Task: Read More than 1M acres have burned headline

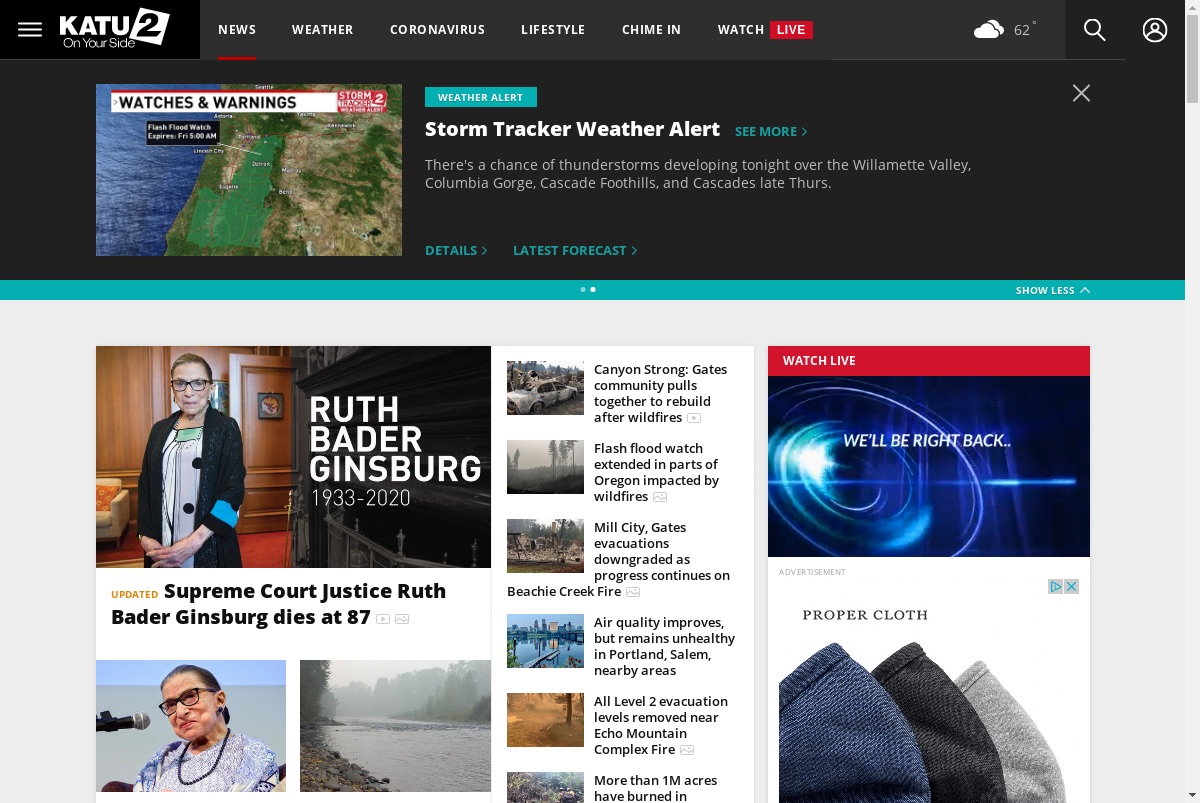Action: (x=655, y=788)
